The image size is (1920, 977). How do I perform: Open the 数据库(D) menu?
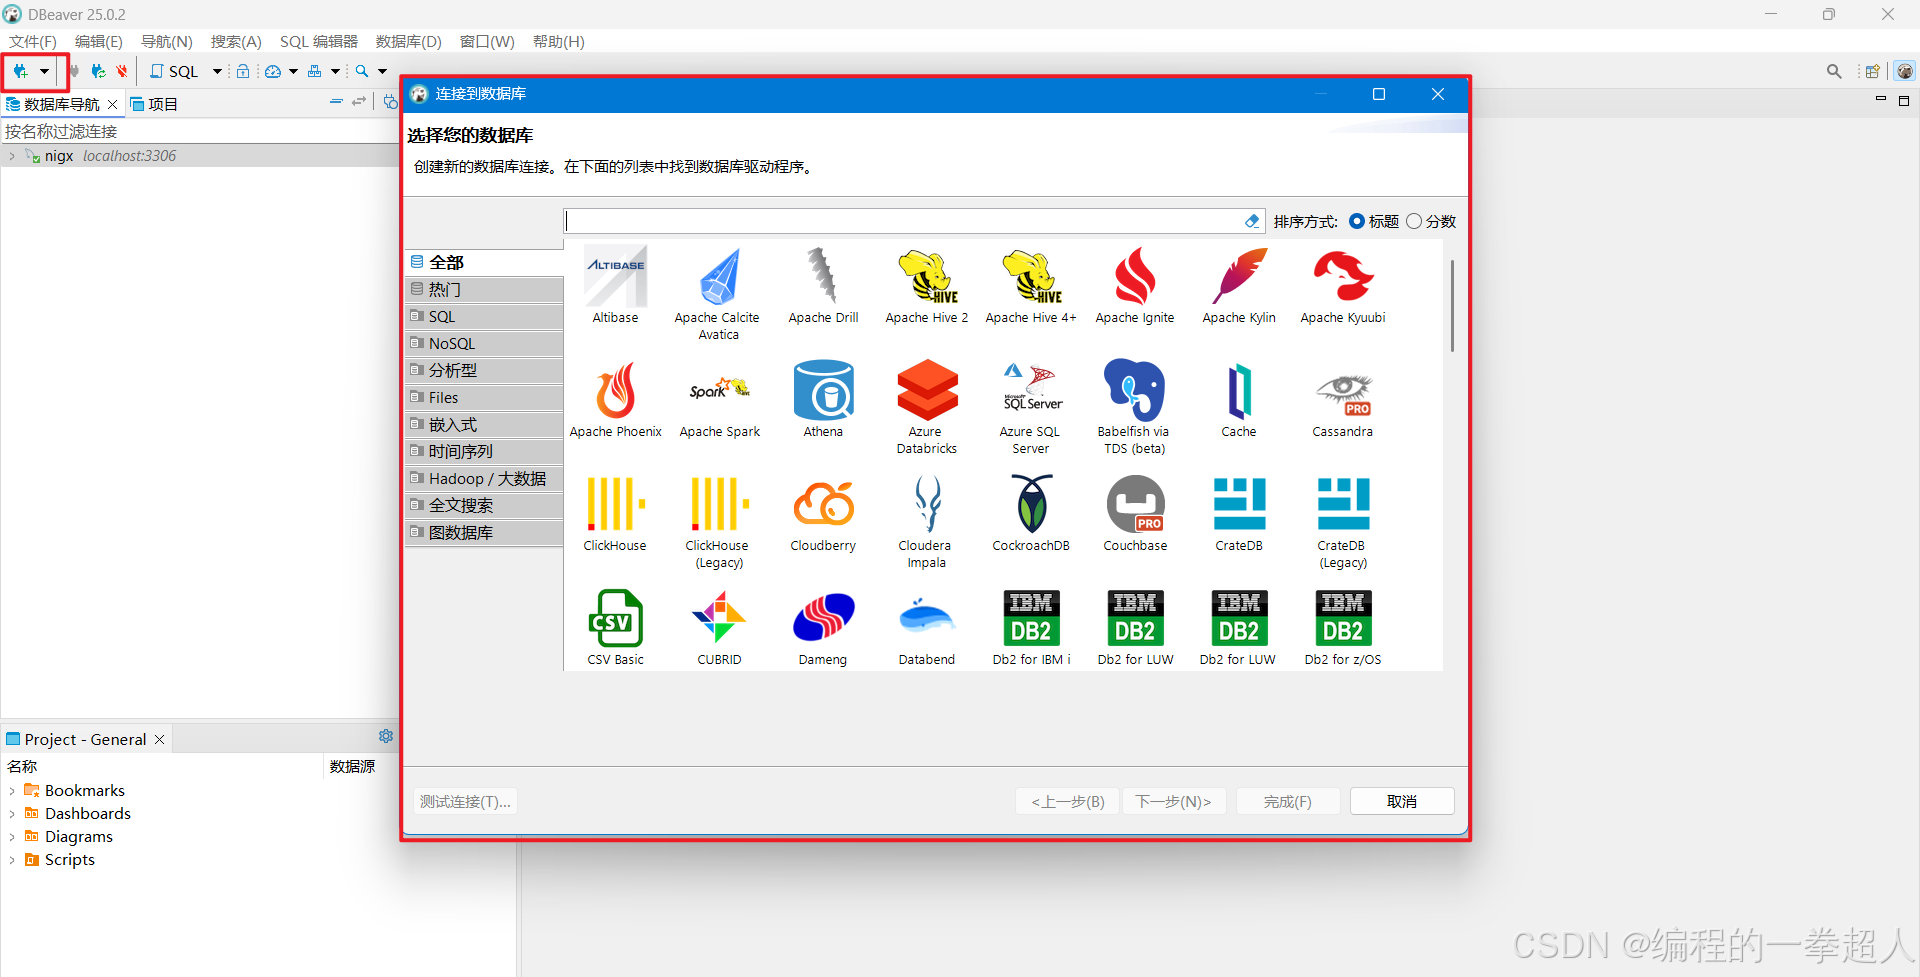pos(409,41)
